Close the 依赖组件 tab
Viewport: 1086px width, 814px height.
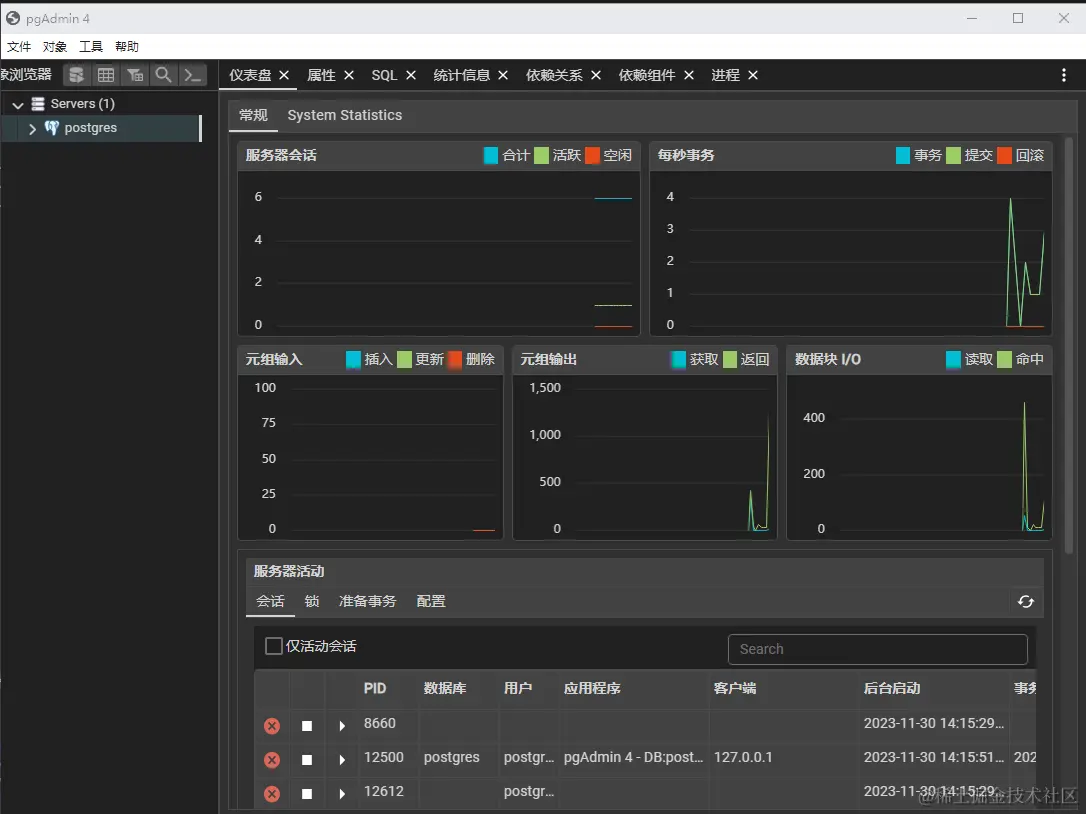pos(688,75)
